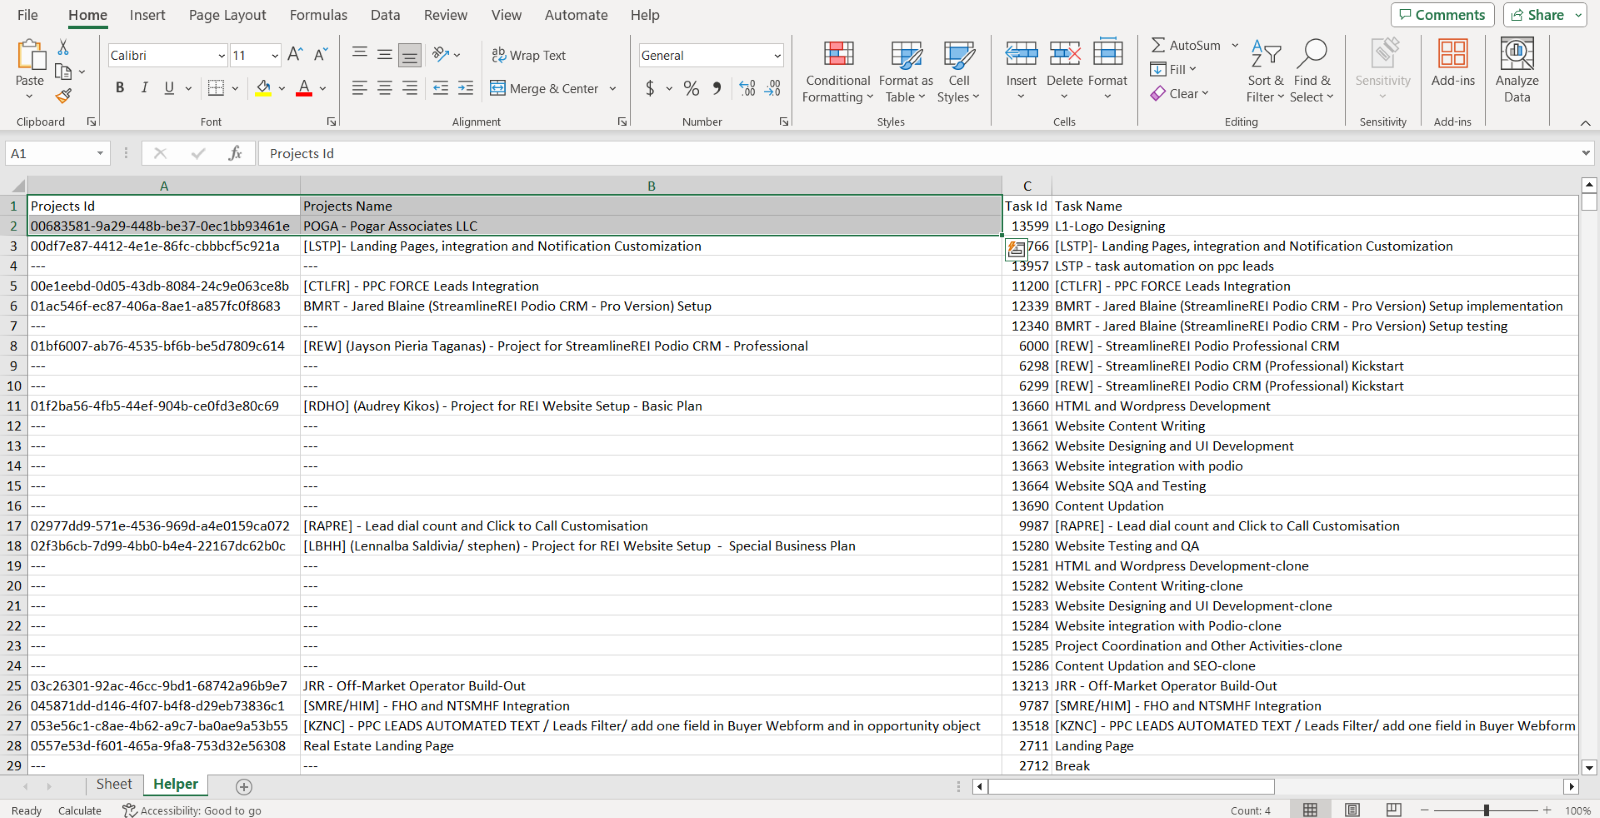Increase indent in the Alignment group
The height and width of the screenshot is (818, 1600).
point(465,88)
